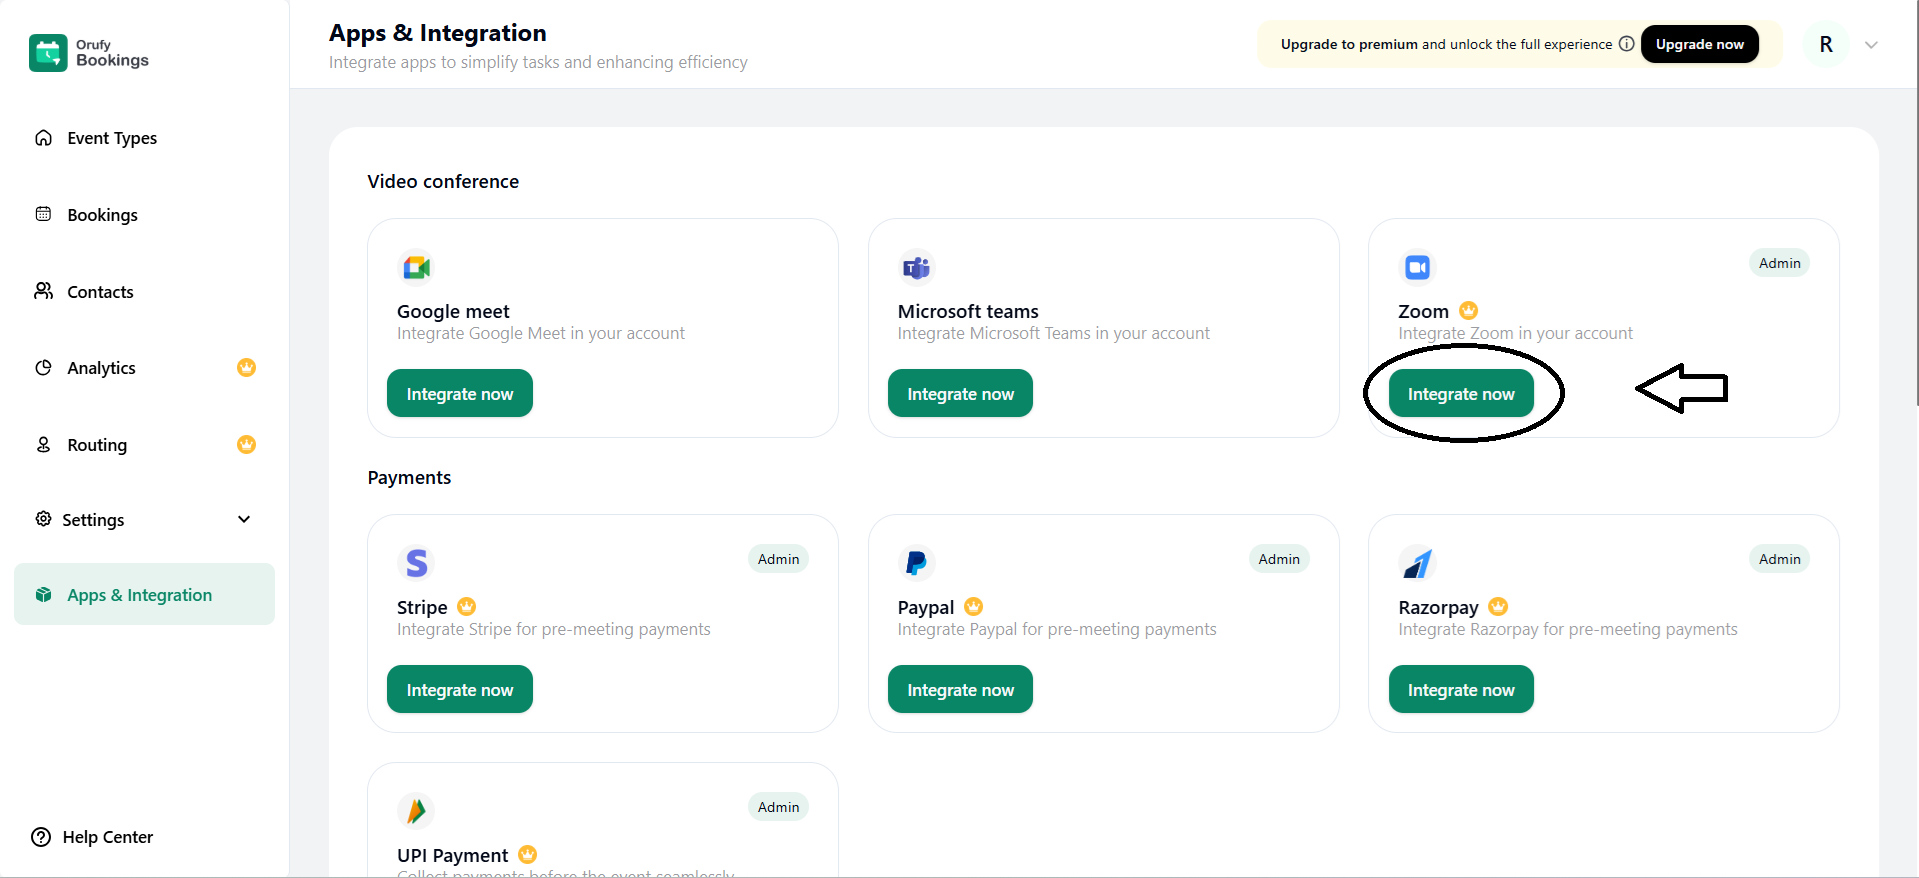Click the Google Meet app icon
The width and height of the screenshot is (1919, 878).
[416, 268]
